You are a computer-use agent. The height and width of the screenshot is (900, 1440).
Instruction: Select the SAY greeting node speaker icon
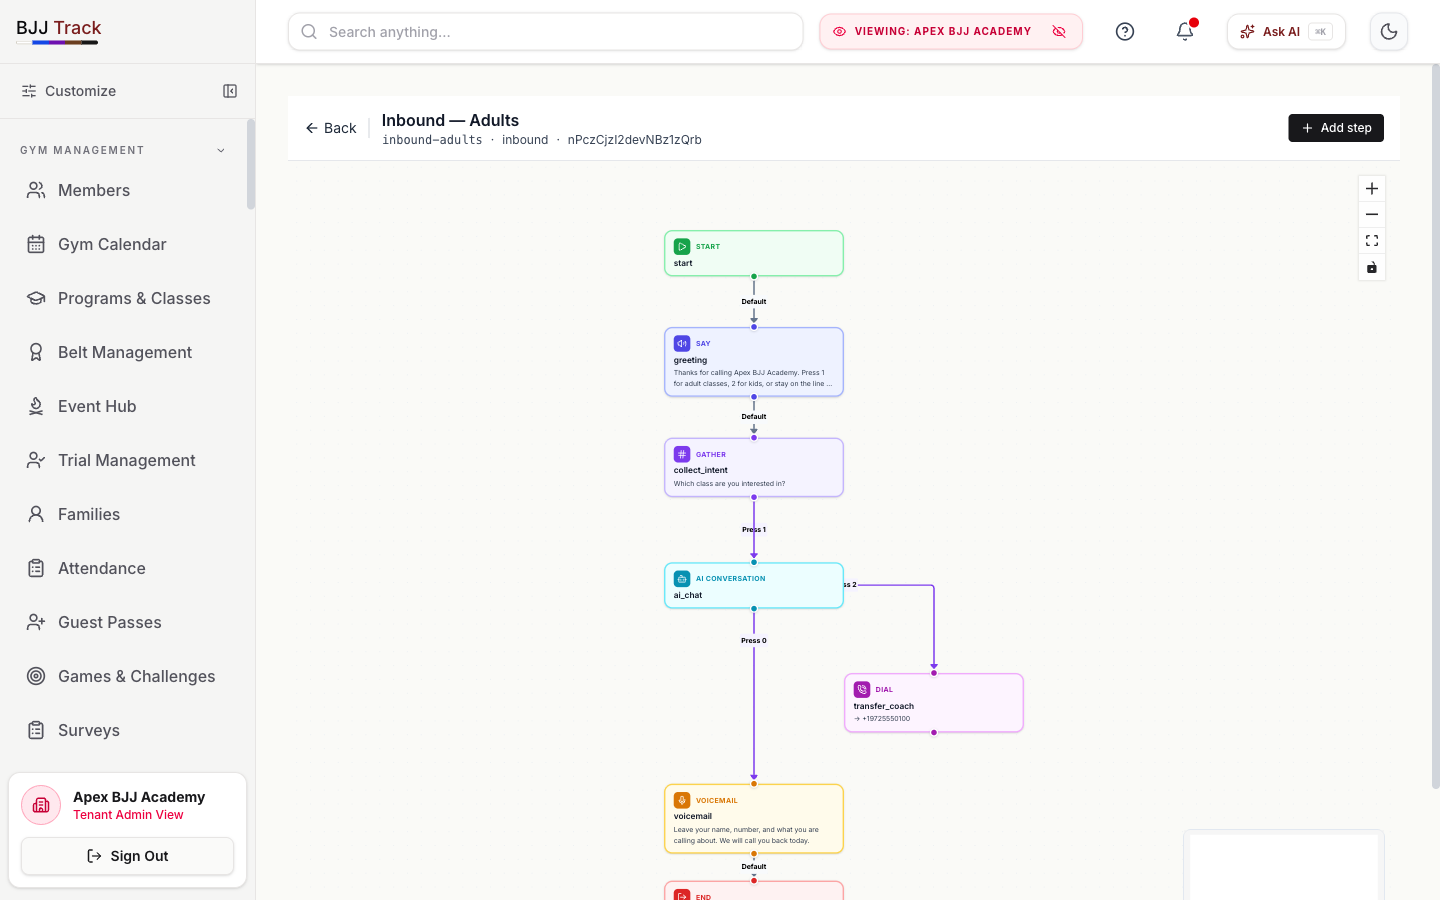pos(682,343)
